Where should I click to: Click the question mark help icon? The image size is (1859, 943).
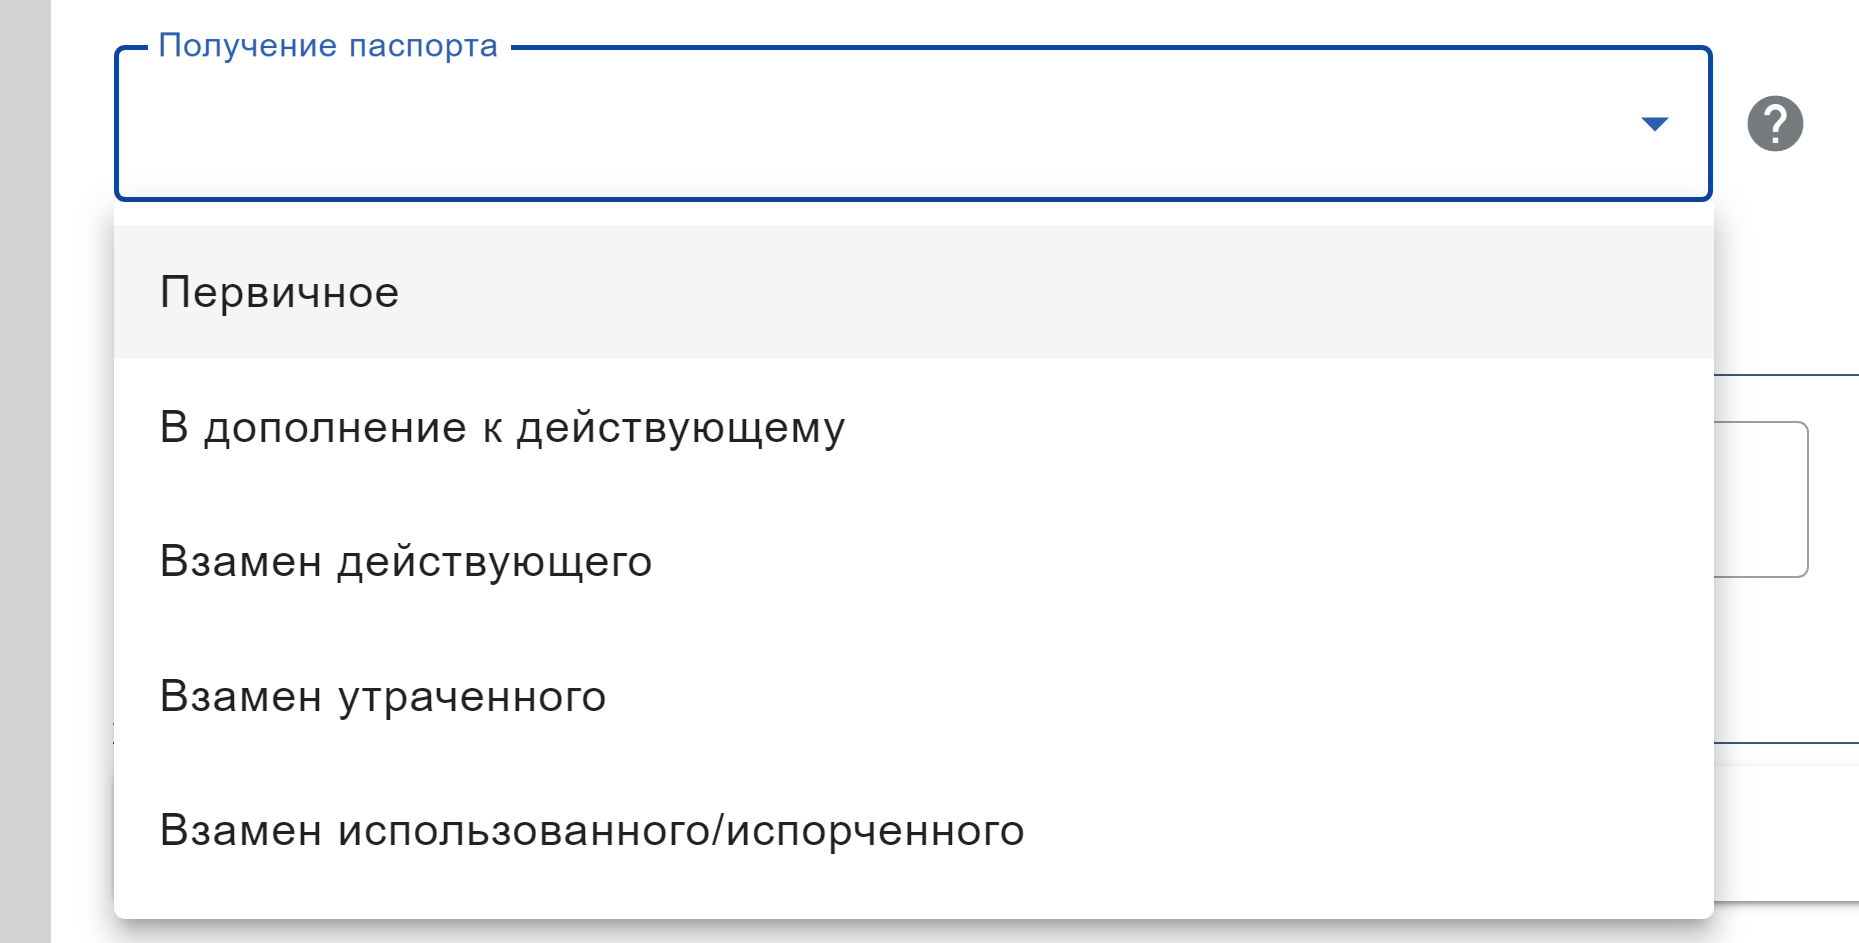[1775, 124]
